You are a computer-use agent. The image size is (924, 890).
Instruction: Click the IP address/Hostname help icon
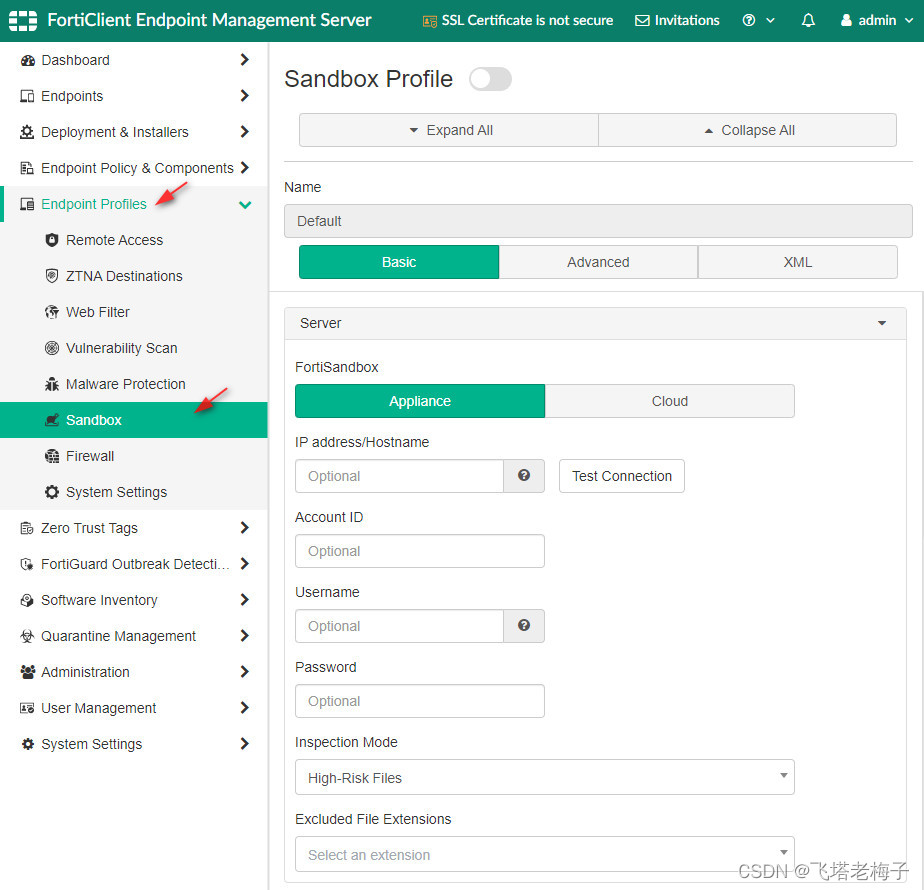(x=524, y=476)
